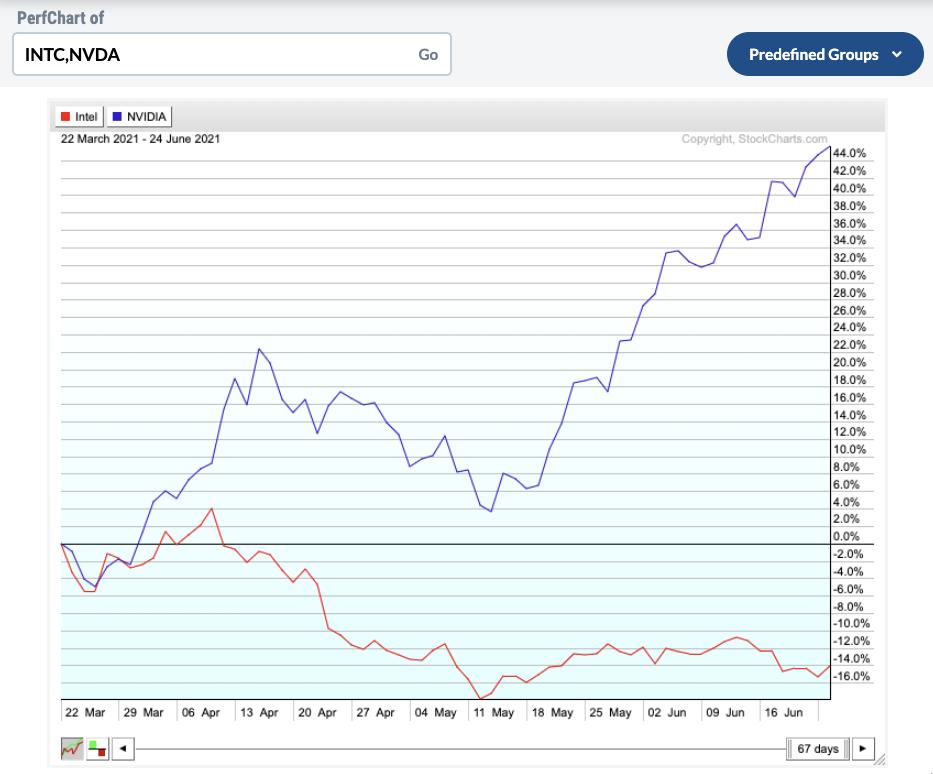Click left arrow to shift date range back

[x=122, y=748]
